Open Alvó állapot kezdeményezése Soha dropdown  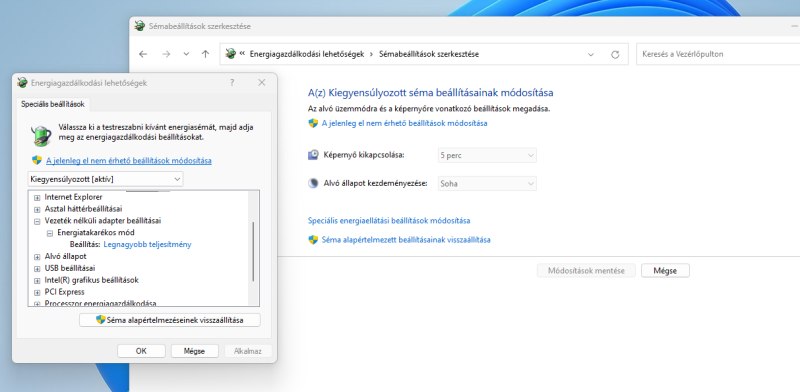[487, 183]
